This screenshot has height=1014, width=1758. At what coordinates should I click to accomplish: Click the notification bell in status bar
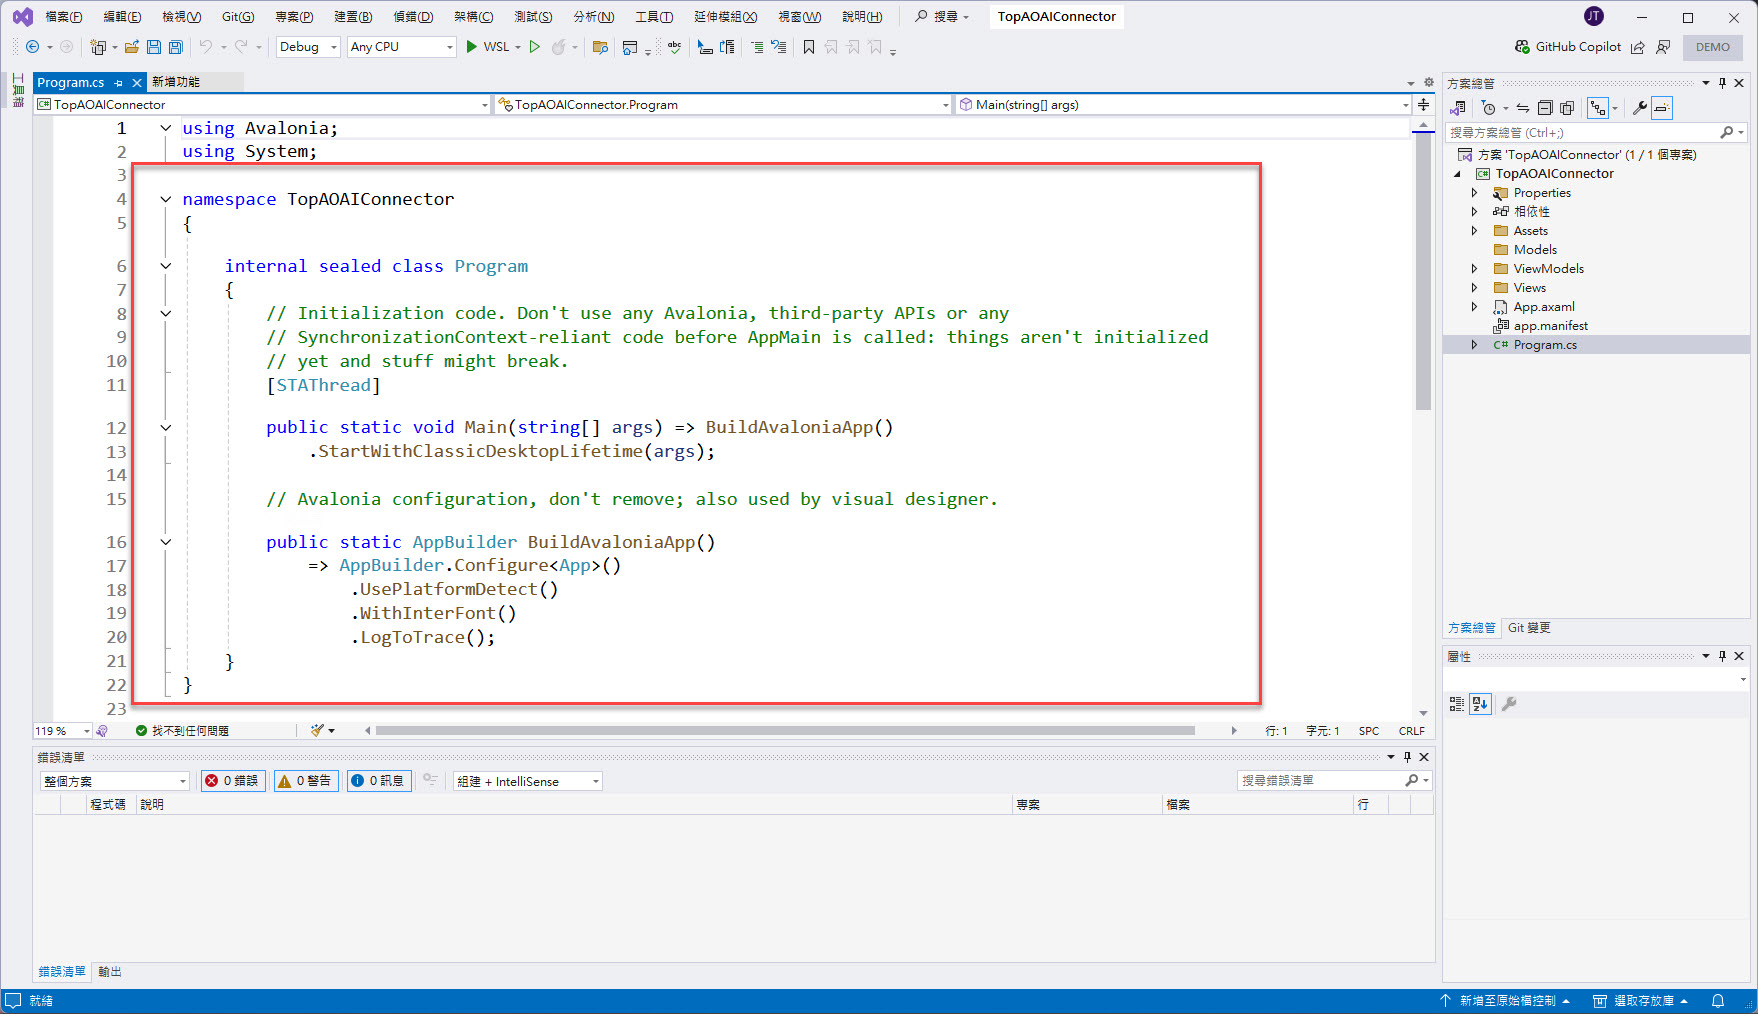(1718, 1001)
